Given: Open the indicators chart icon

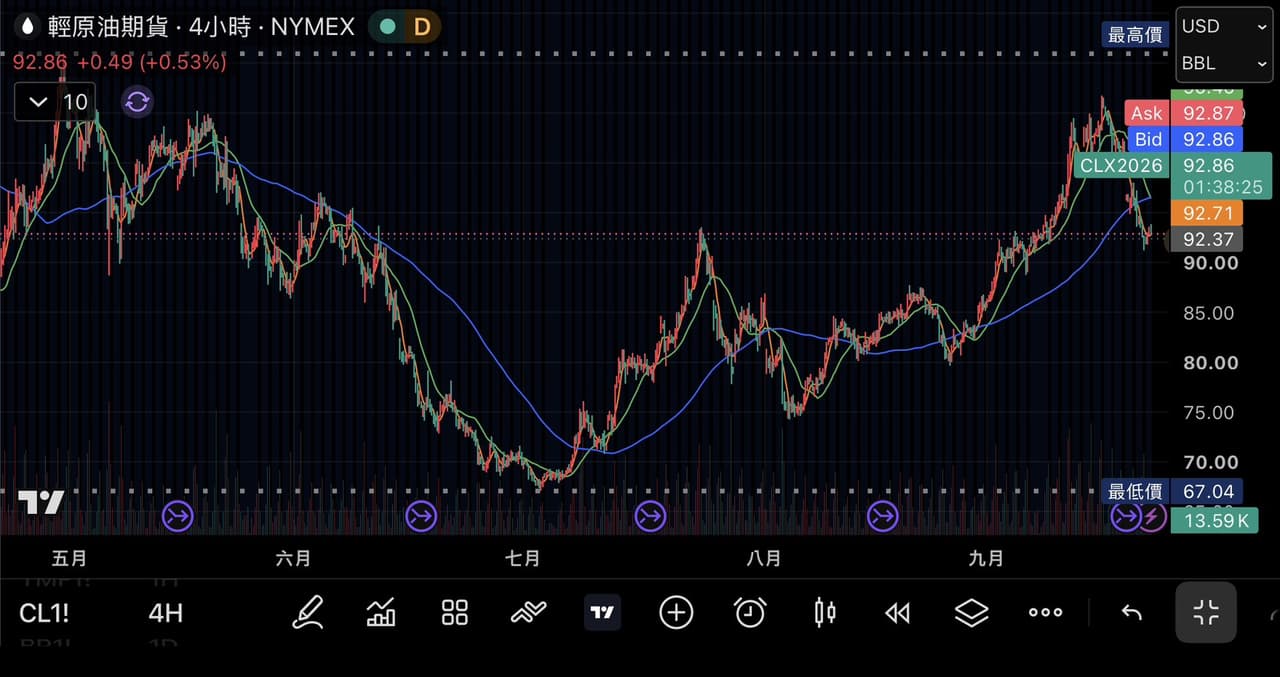Looking at the screenshot, I should (381, 612).
